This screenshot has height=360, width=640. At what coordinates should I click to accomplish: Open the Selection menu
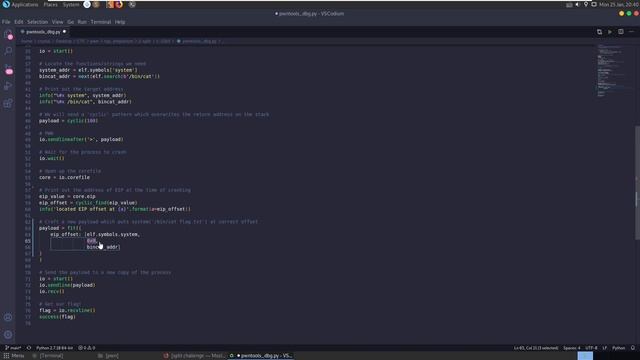[x=38, y=22]
